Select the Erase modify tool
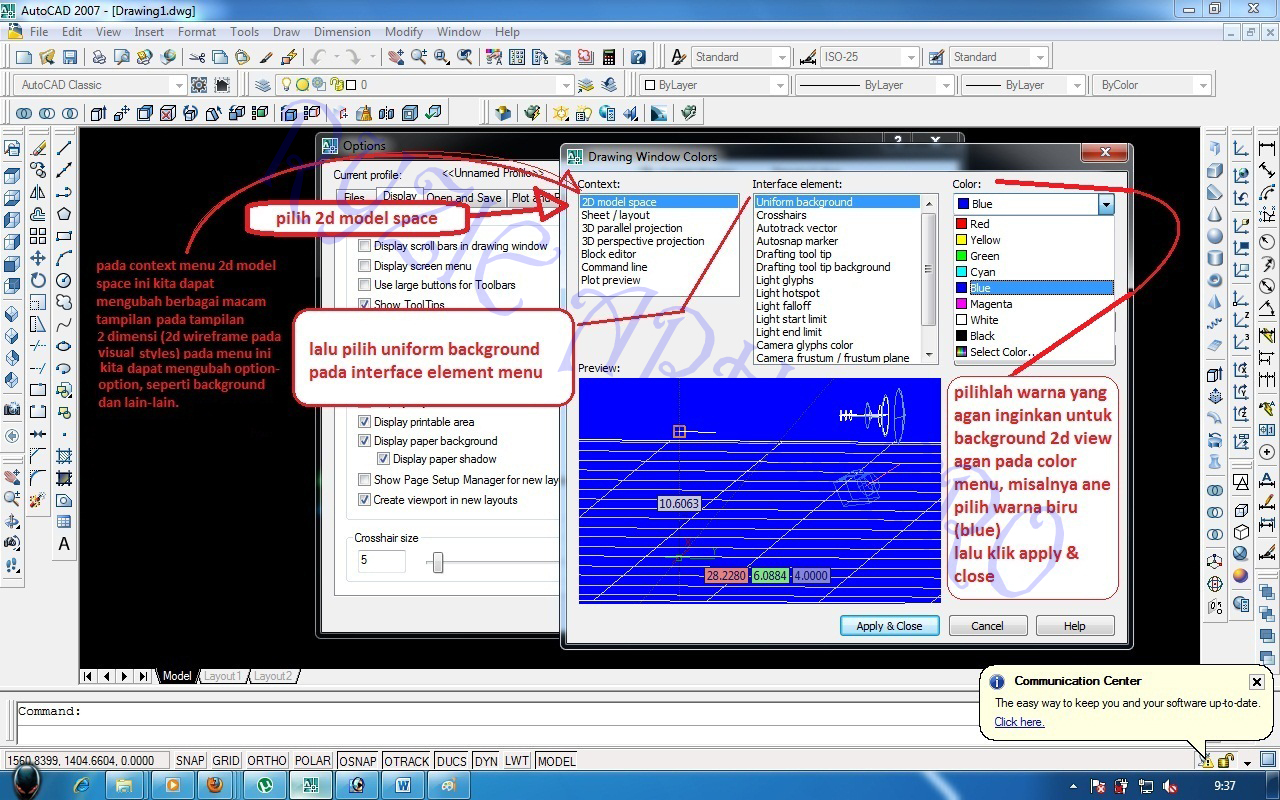This screenshot has width=1280, height=800. coord(38,148)
